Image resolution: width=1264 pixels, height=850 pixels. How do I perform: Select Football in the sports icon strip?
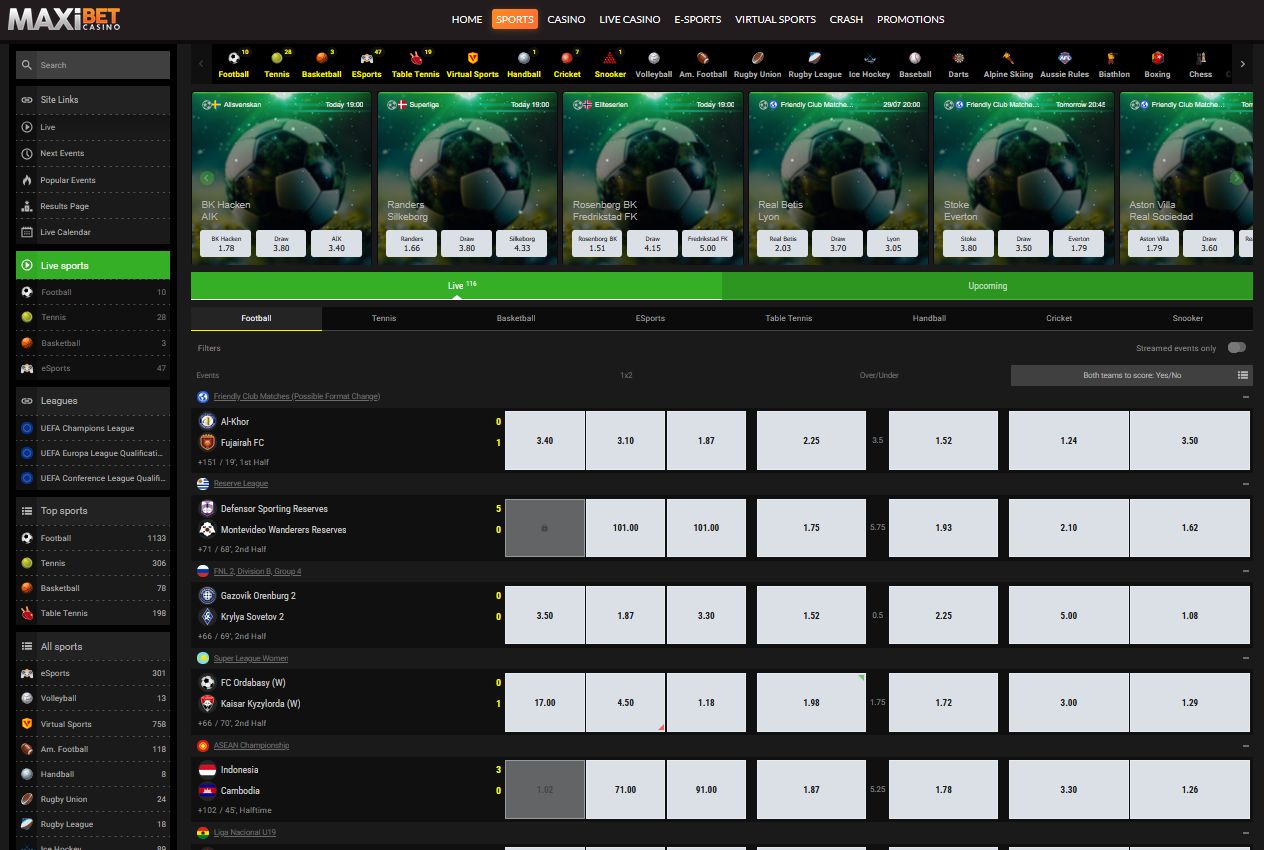233,65
